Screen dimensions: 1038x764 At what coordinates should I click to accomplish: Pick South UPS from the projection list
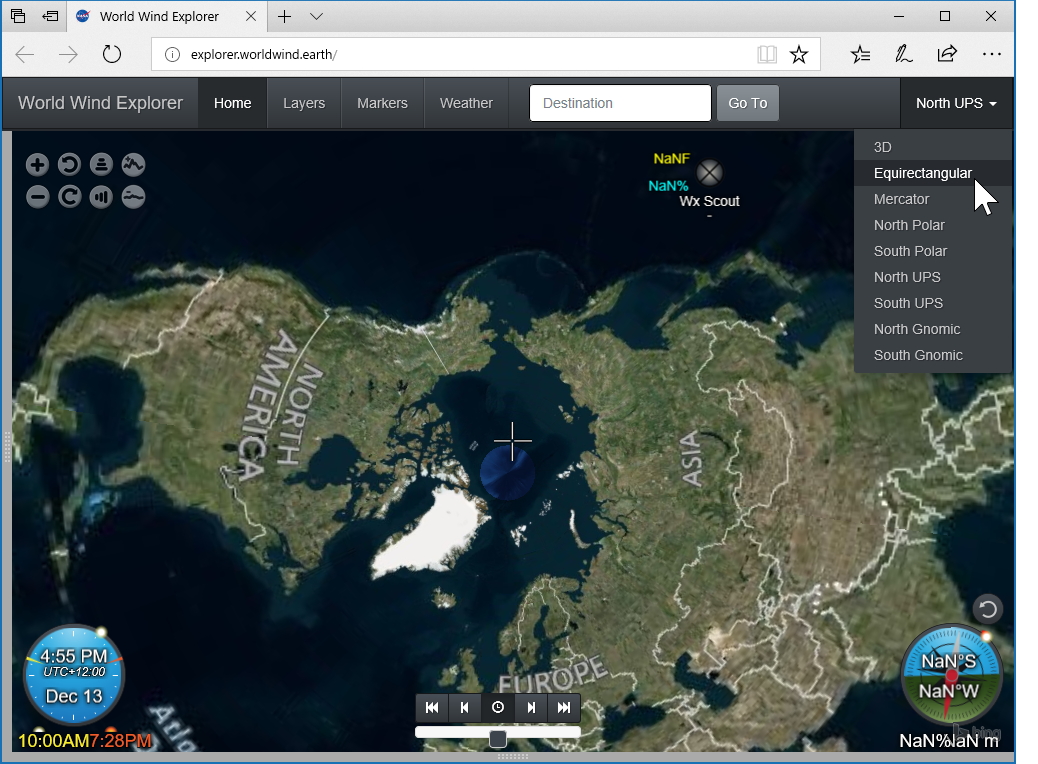(x=933, y=303)
